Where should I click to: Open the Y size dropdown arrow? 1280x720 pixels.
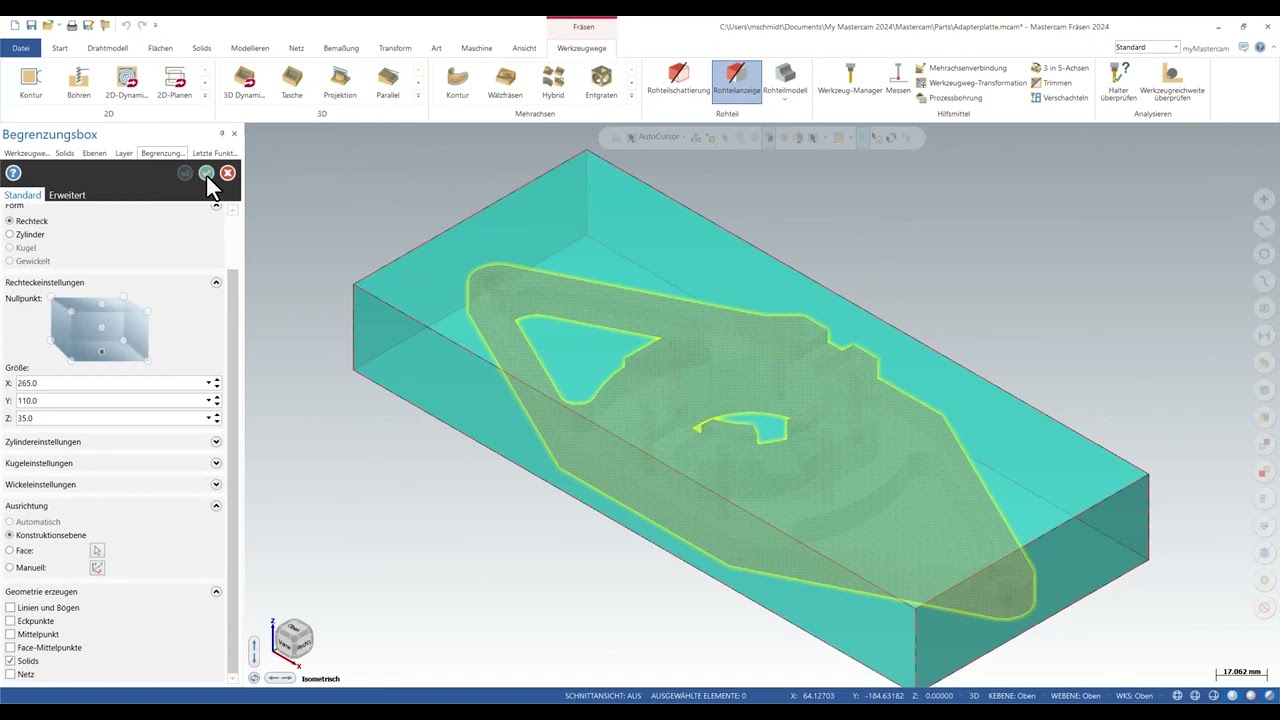coord(209,401)
